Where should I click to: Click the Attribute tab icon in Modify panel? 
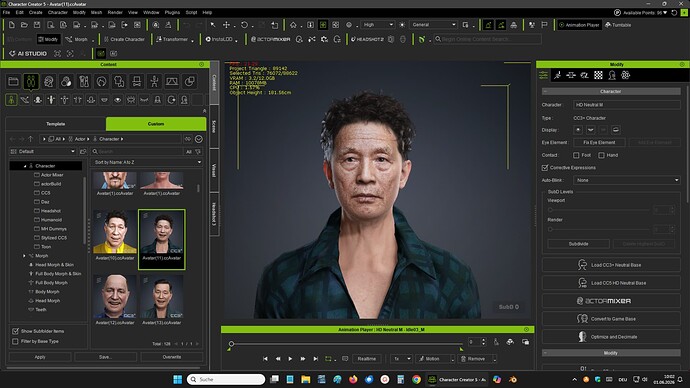[x=544, y=75]
